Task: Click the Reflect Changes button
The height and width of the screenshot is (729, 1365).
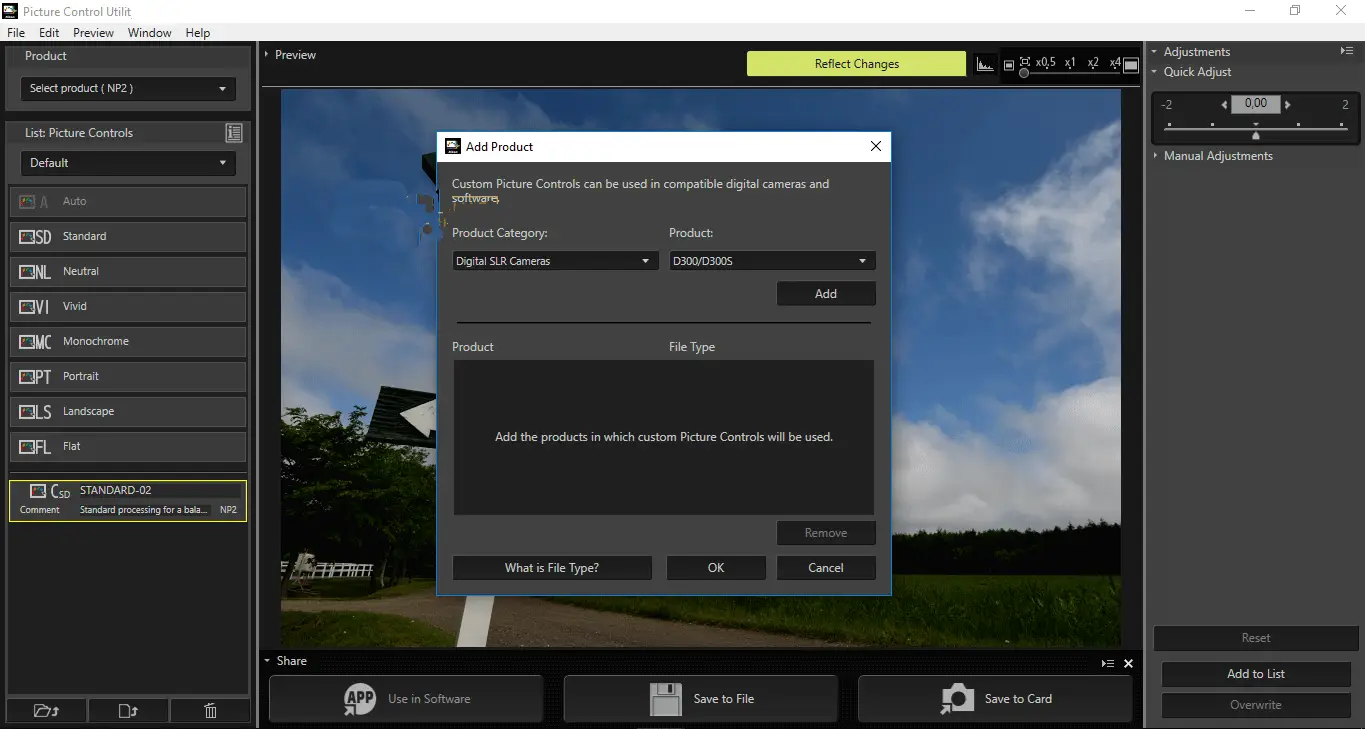Action: click(857, 64)
